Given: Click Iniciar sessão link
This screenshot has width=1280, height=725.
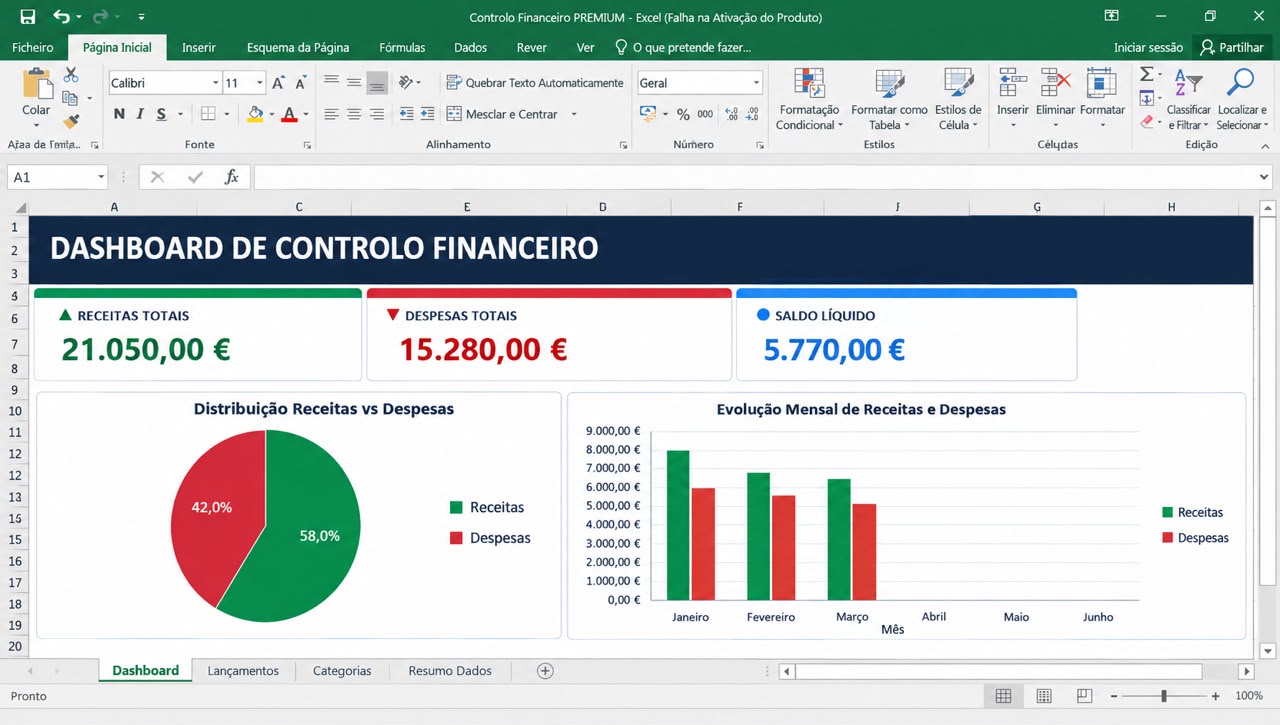Looking at the screenshot, I should [x=1148, y=47].
